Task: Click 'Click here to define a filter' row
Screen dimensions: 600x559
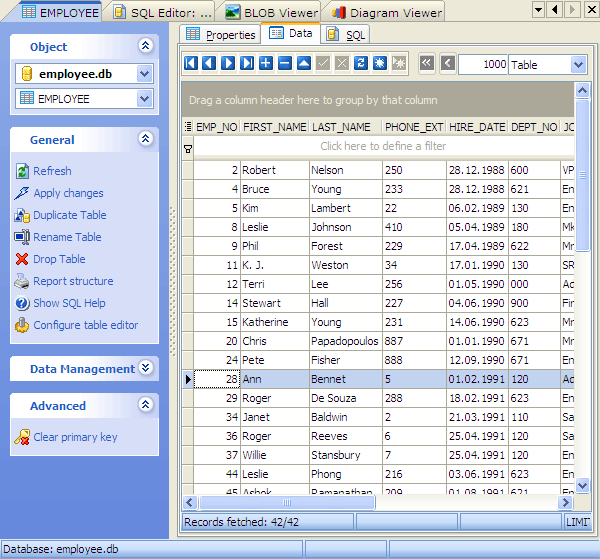Action: pos(383,146)
